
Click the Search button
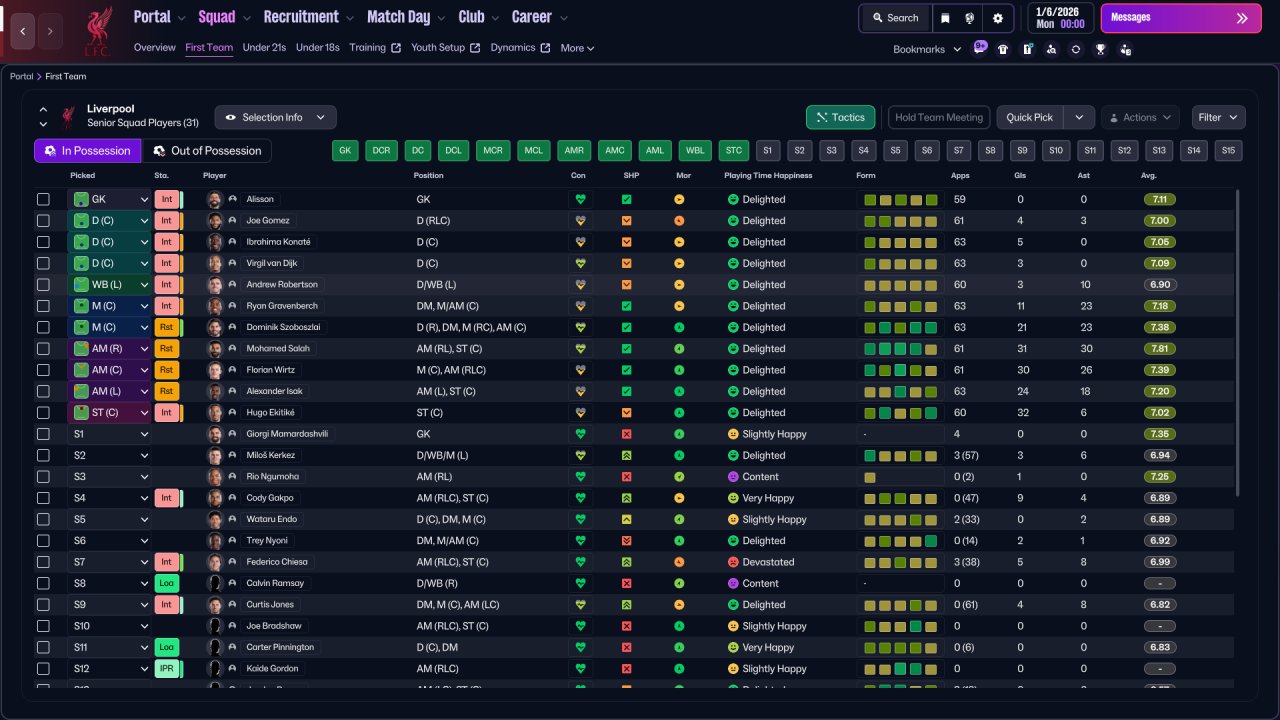coord(895,18)
